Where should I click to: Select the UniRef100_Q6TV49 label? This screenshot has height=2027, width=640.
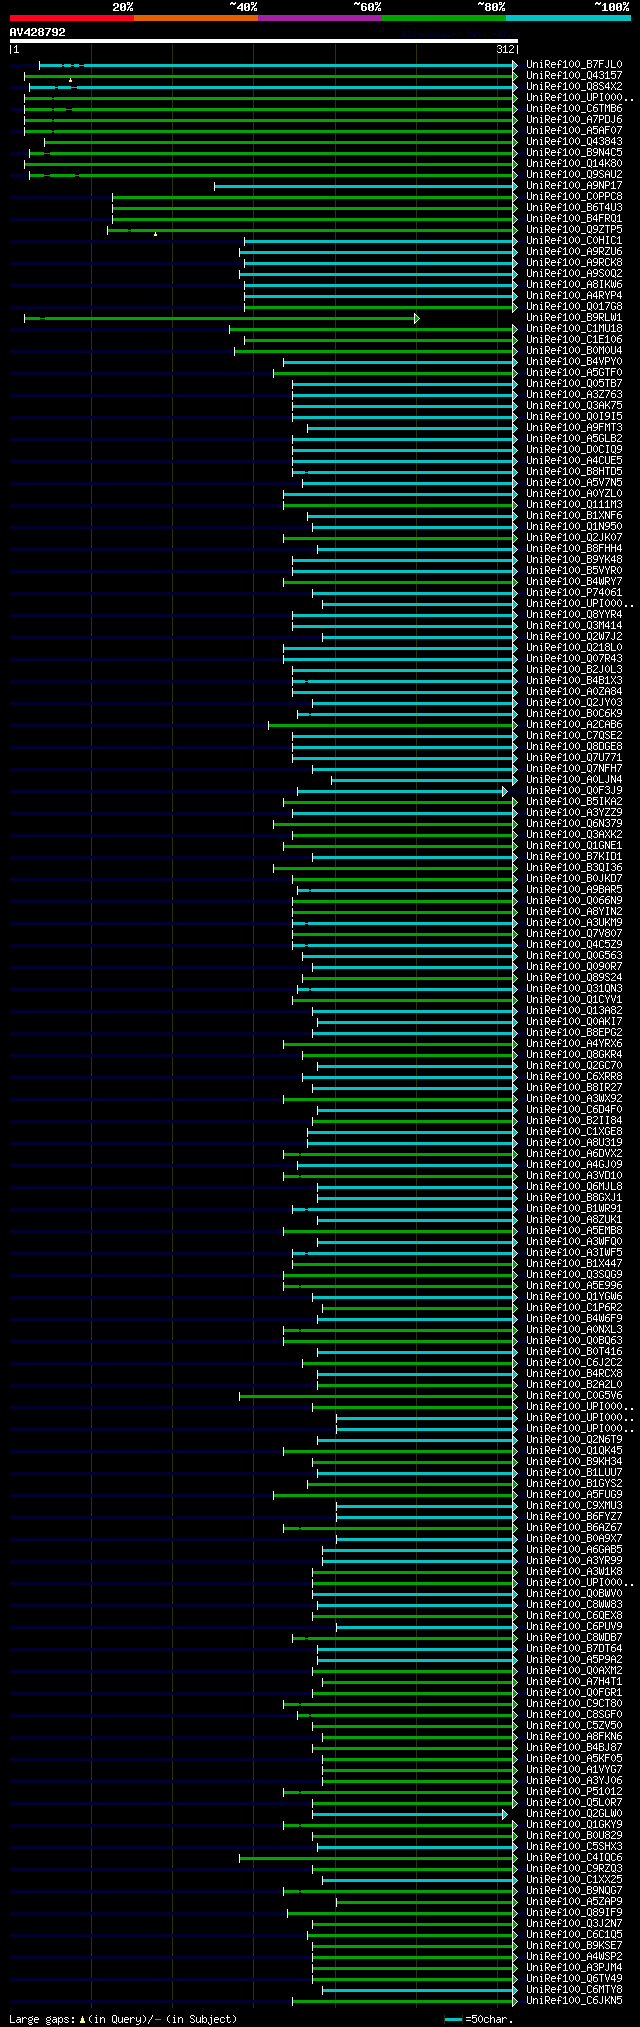pos(574,1978)
